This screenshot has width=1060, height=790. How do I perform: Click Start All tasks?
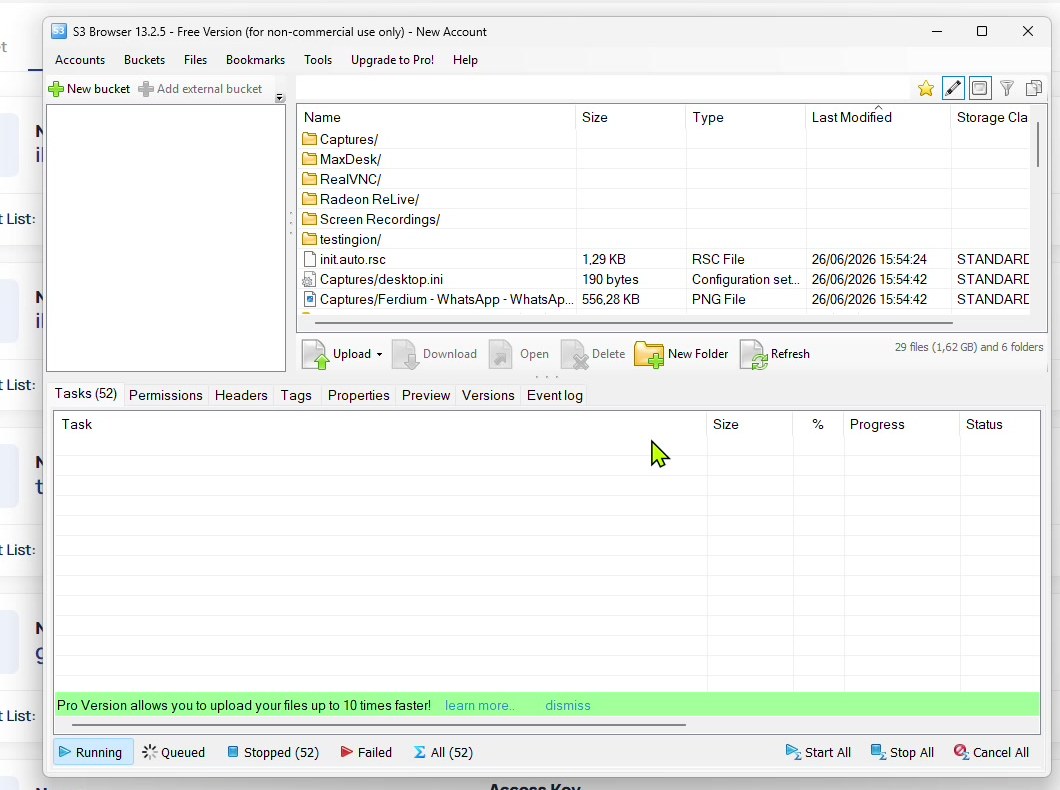coord(818,752)
